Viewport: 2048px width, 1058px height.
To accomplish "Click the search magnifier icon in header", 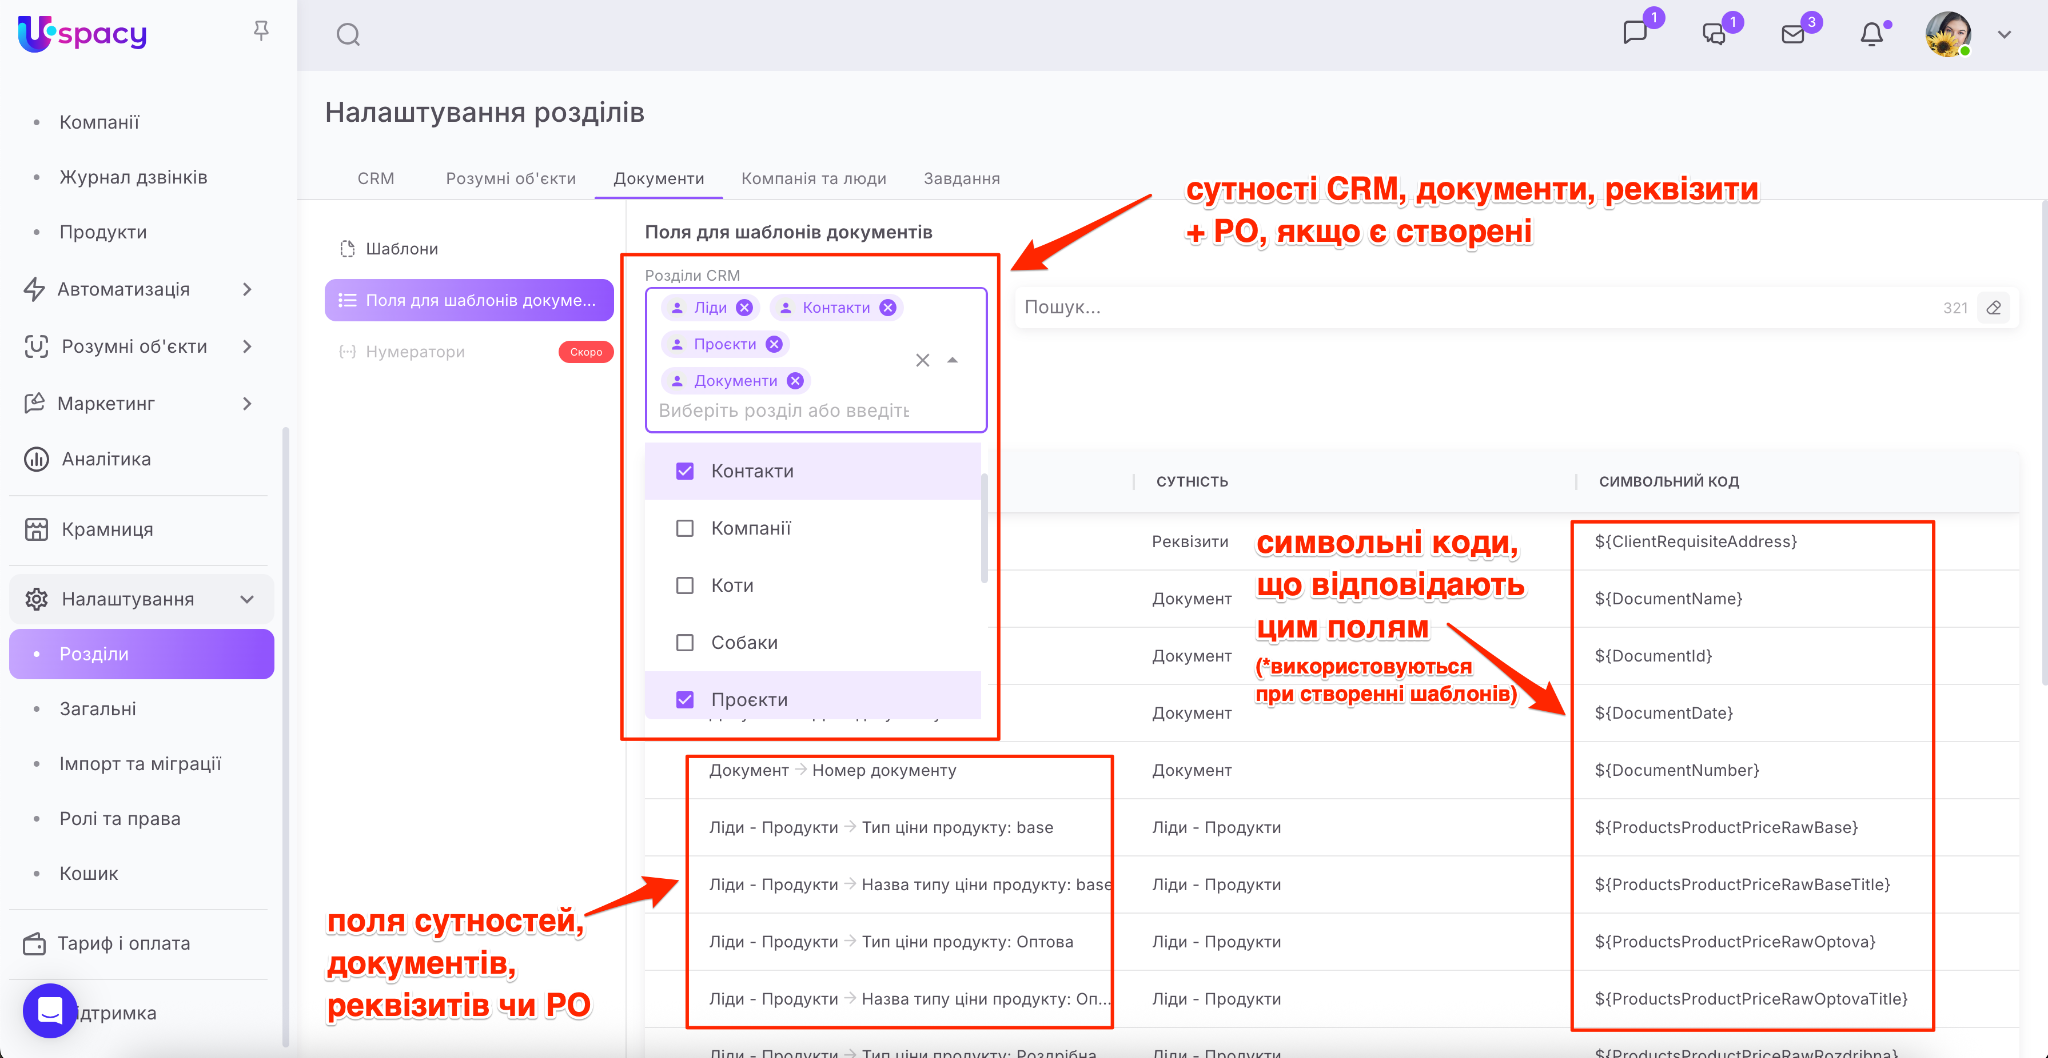I will (x=348, y=35).
